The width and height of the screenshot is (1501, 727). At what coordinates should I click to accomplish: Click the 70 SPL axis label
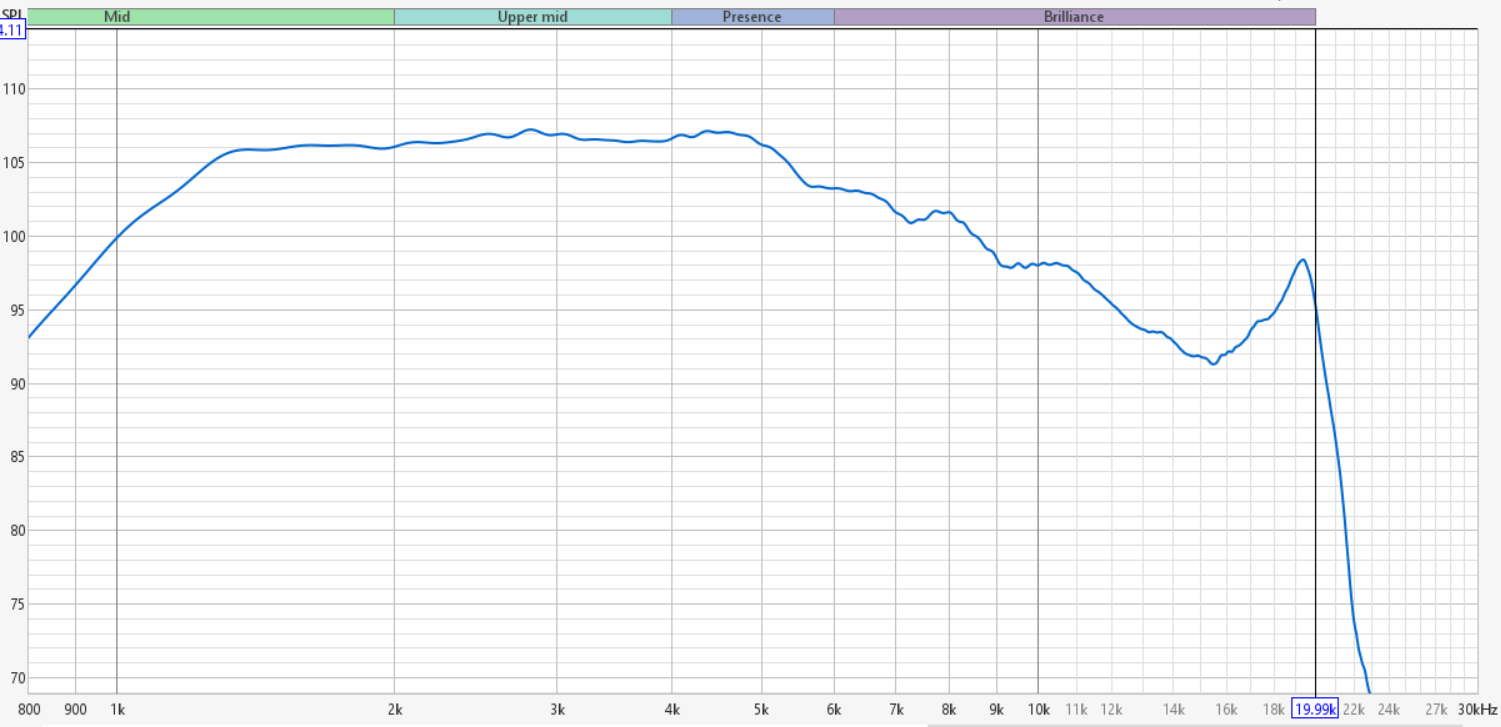16,678
